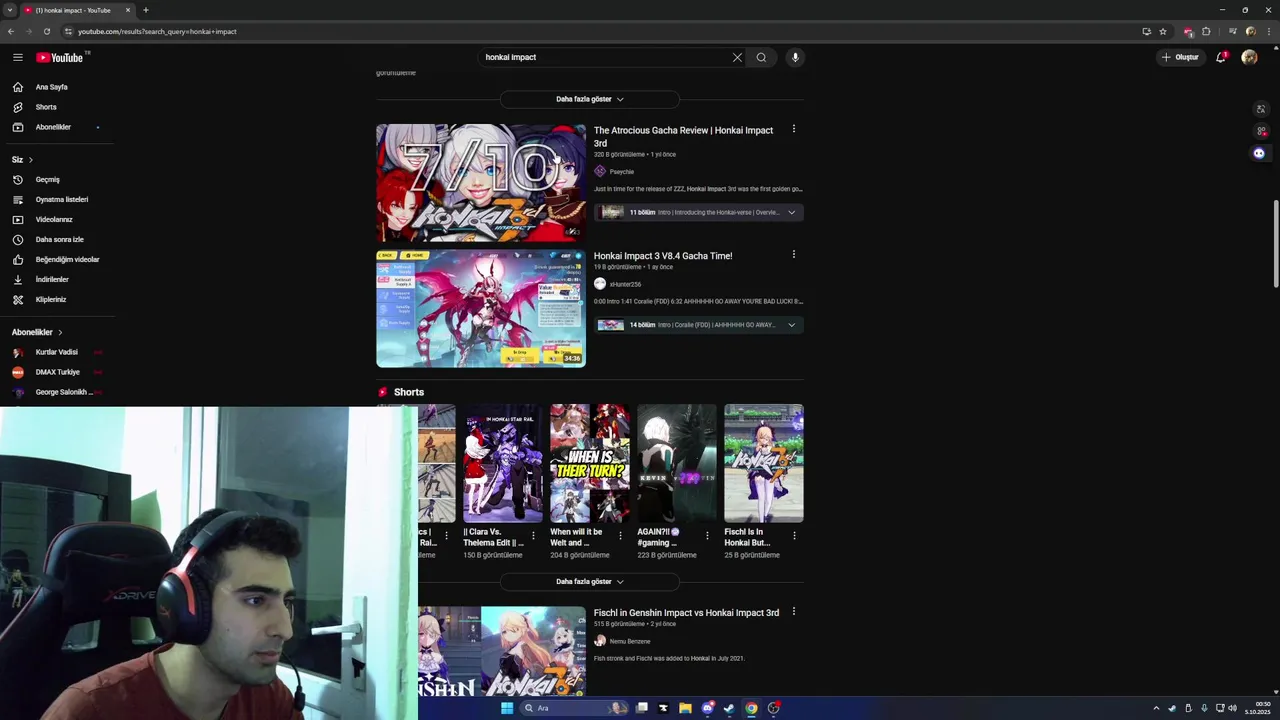This screenshot has width=1280, height=720.
Task: Open Fischl in Genshin vs Honkai video title
Action: pyautogui.click(x=686, y=613)
